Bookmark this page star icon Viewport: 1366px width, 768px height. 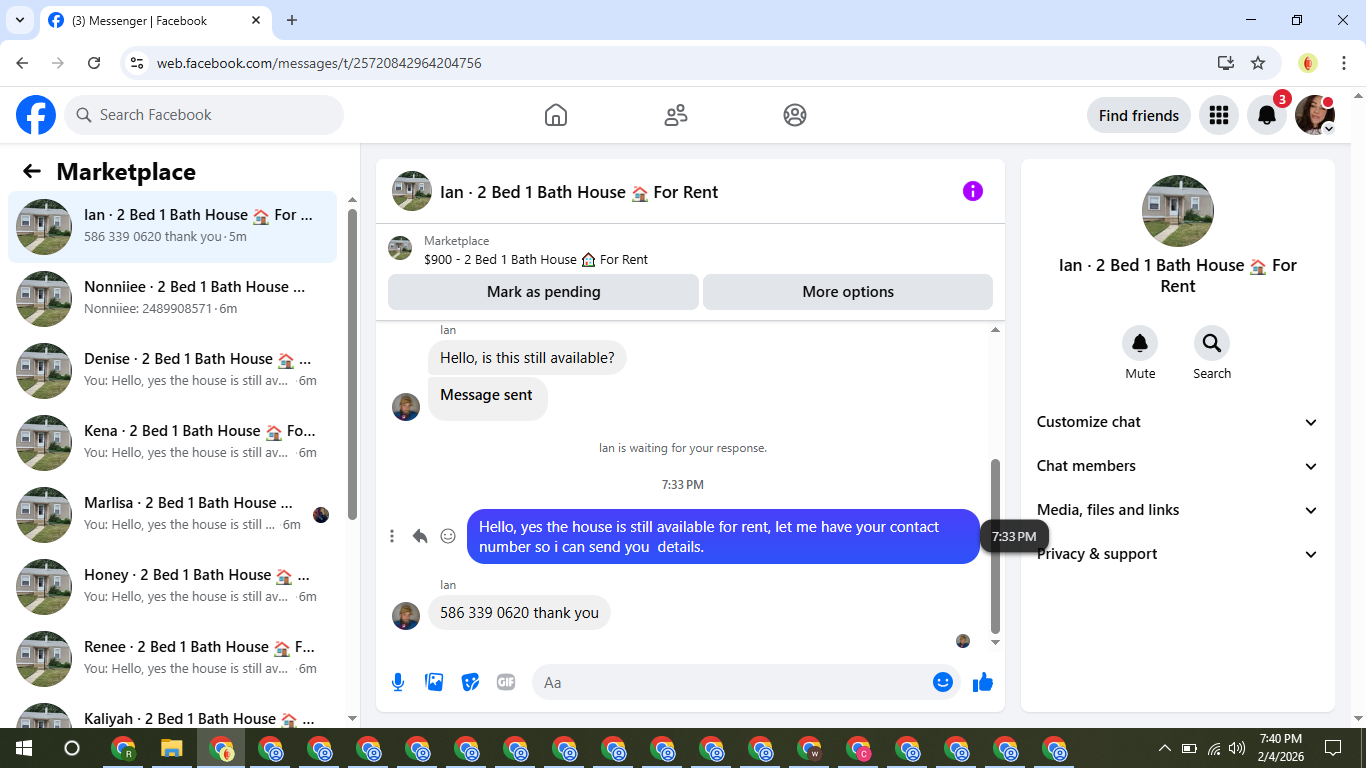[1258, 63]
